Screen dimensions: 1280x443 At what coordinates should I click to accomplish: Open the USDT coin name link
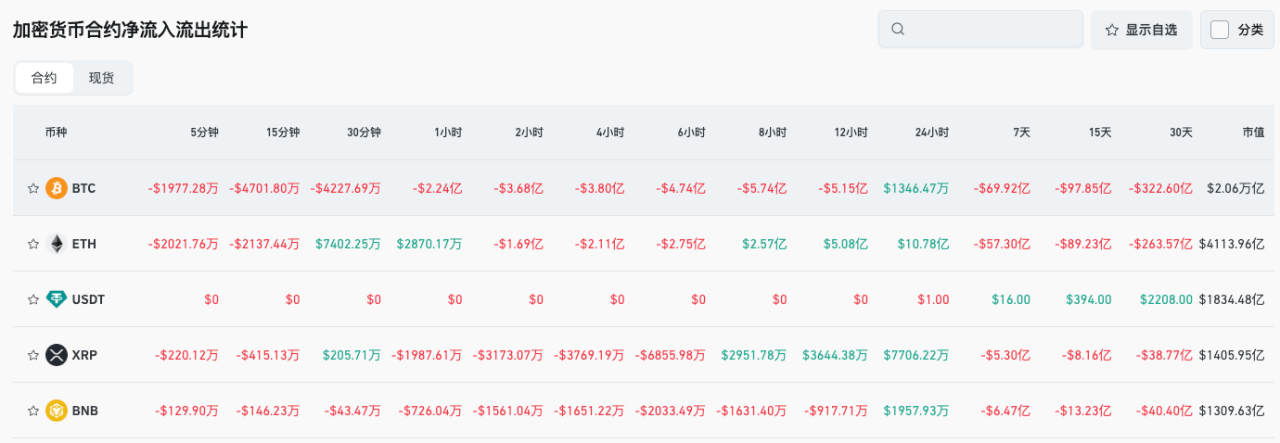[x=87, y=299]
